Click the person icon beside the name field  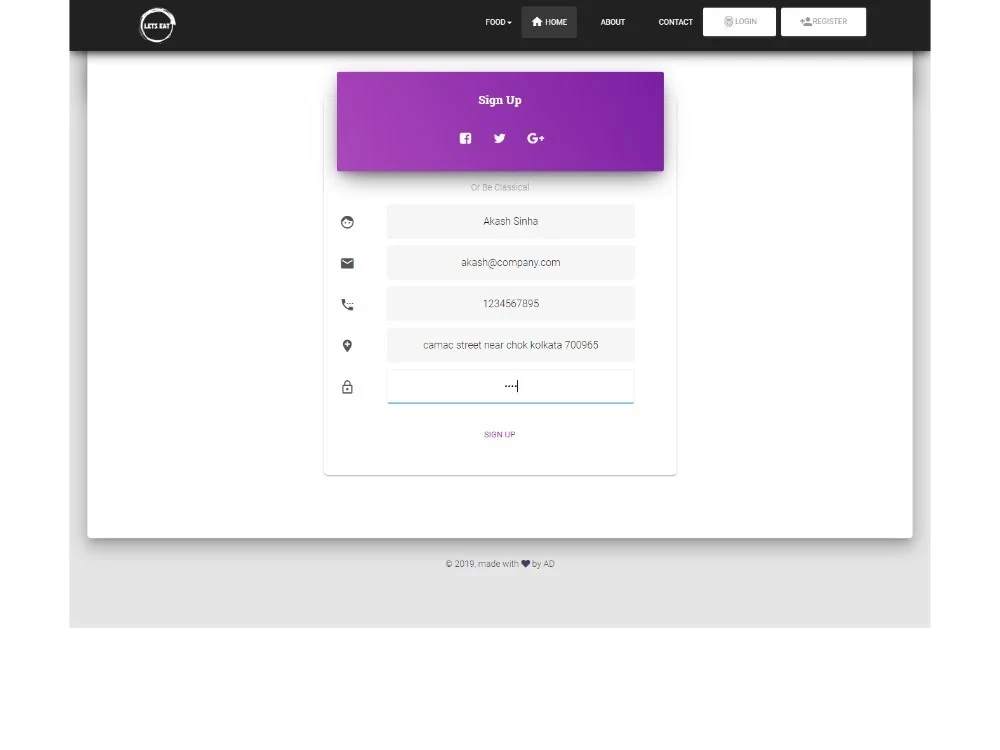(x=347, y=221)
